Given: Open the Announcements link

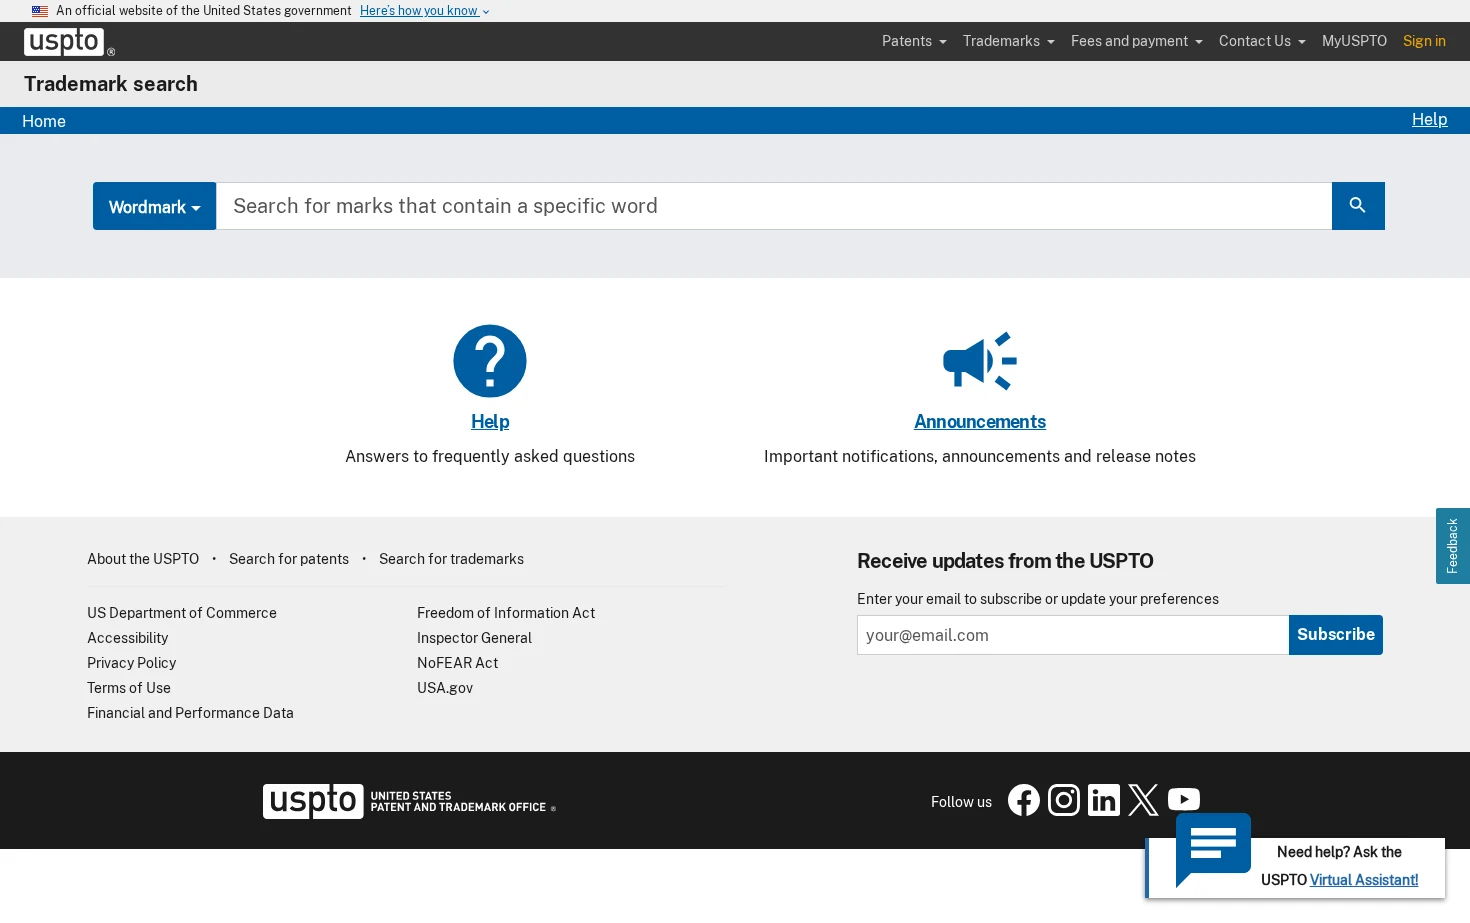Looking at the screenshot, I should point(980,422).
